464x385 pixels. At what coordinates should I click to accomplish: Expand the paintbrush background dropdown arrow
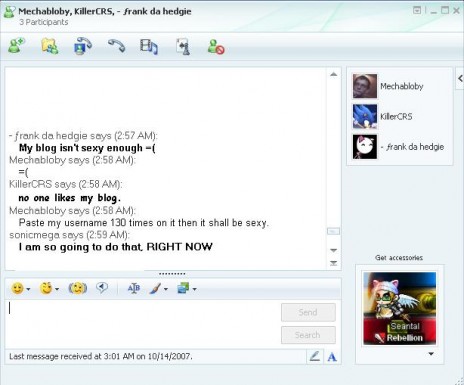(166, 289)
